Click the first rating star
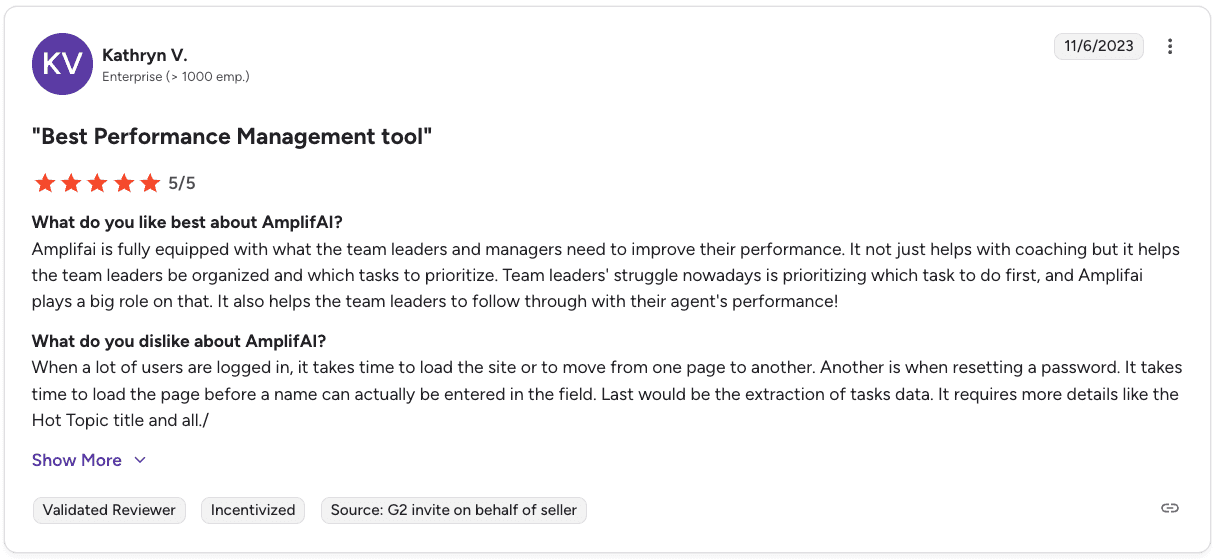1218x559 pixels. coord(44,183)
